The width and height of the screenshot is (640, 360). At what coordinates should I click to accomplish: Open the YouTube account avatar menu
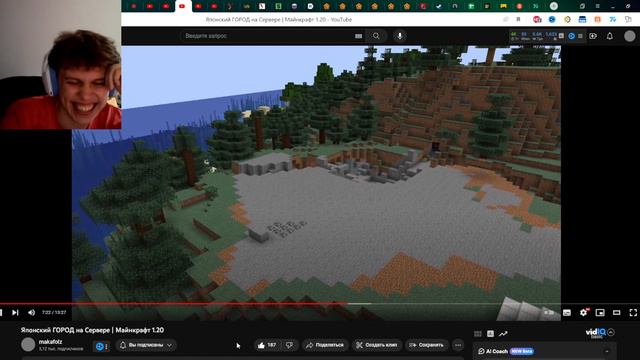click(630, 36)
